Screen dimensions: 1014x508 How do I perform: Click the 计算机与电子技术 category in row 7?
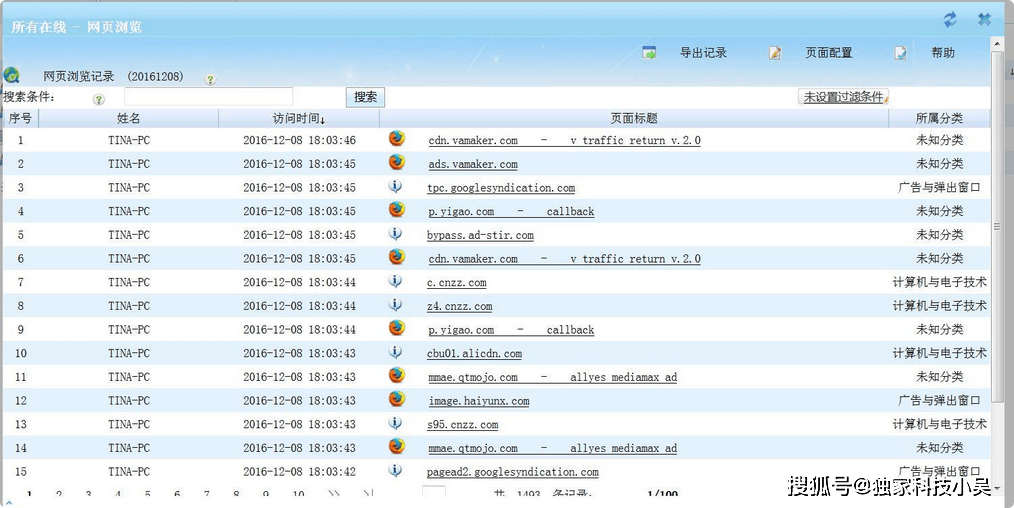click(x=939, y=282)
